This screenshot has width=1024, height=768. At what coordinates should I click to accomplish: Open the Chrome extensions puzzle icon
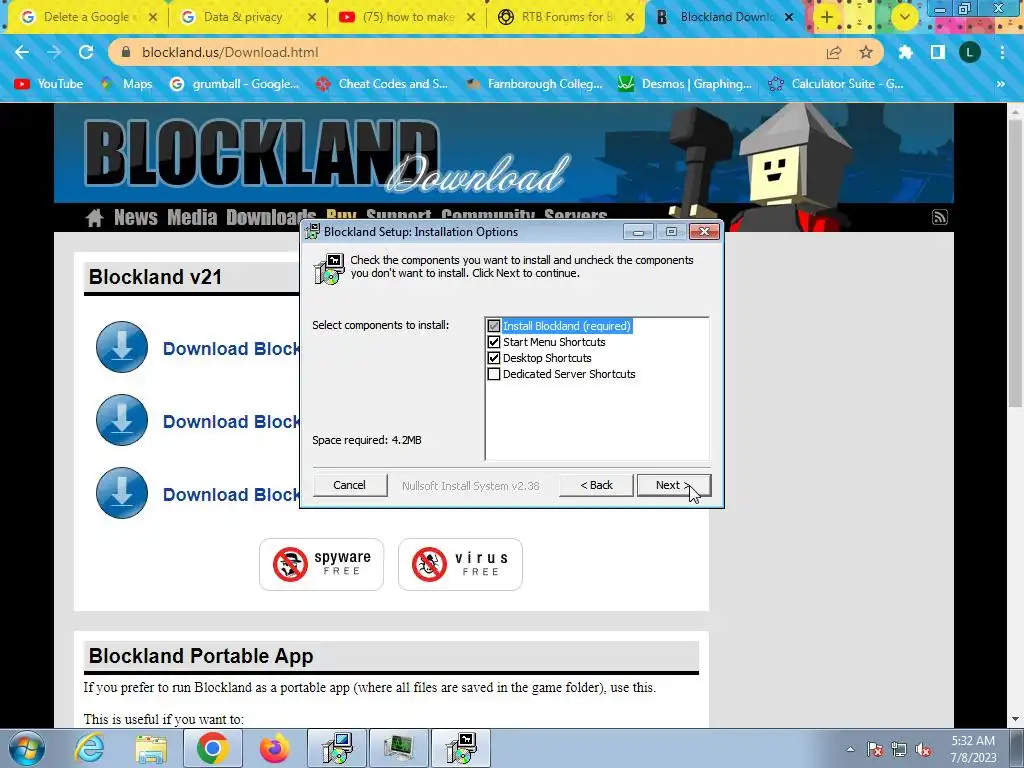coord(905,52)
